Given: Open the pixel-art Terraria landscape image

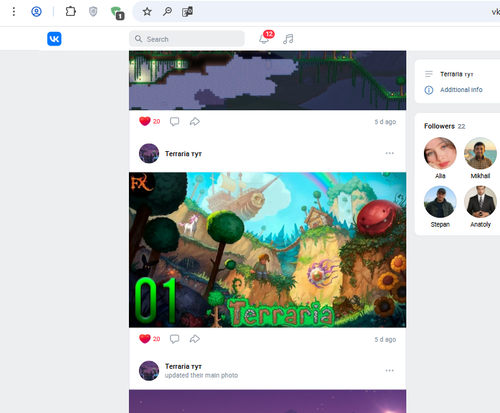Looking at the screenshot, I should coord(267,80).
